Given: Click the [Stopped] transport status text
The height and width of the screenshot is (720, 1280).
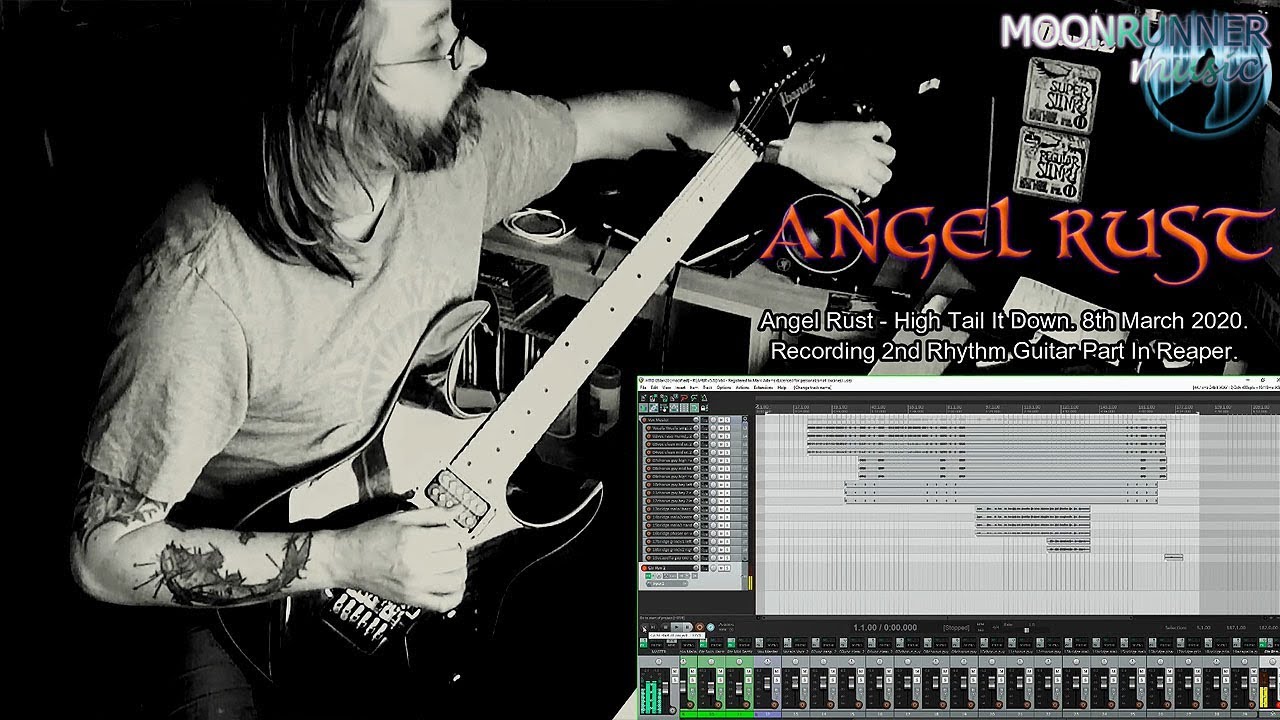Looking at the screenshot, I should (956, 628).
